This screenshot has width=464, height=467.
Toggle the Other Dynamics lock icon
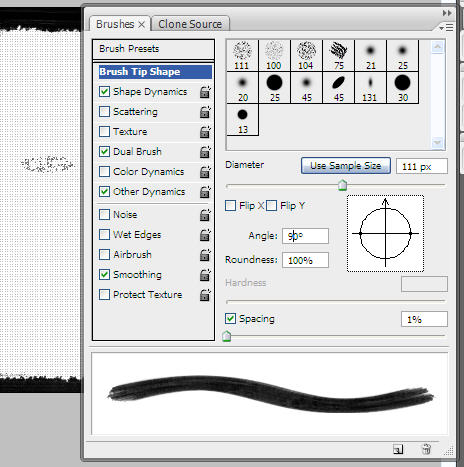tap(205, 192)
